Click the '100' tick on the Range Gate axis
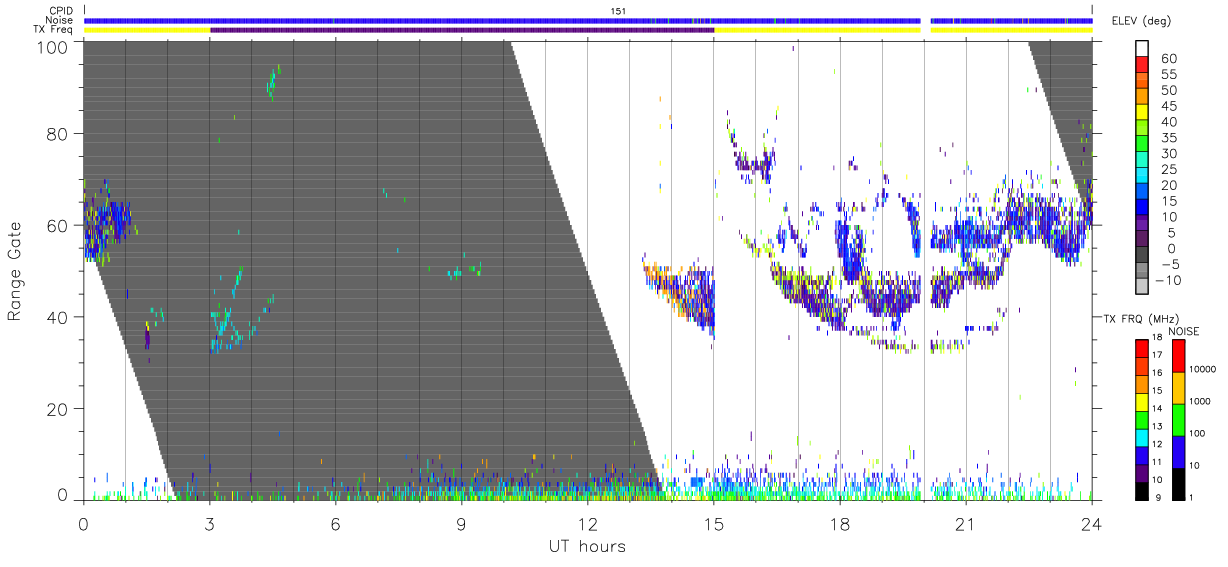The height and width of the screenshot is (567, 1228). point(52,46)
